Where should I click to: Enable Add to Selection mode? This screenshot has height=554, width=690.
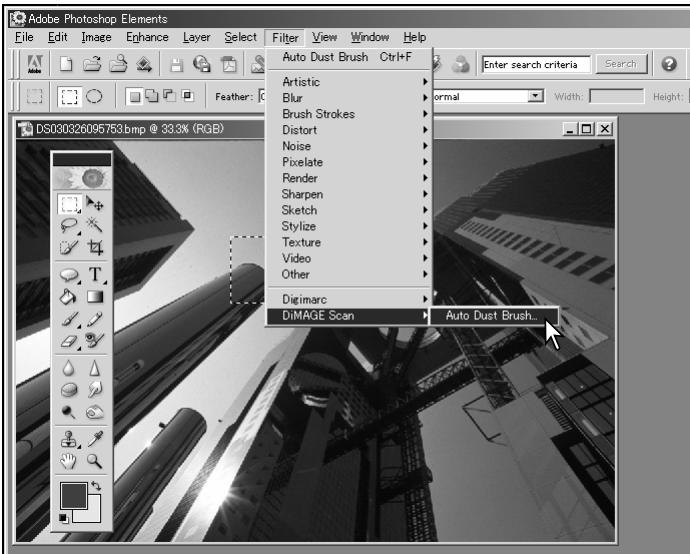(152, 95)
